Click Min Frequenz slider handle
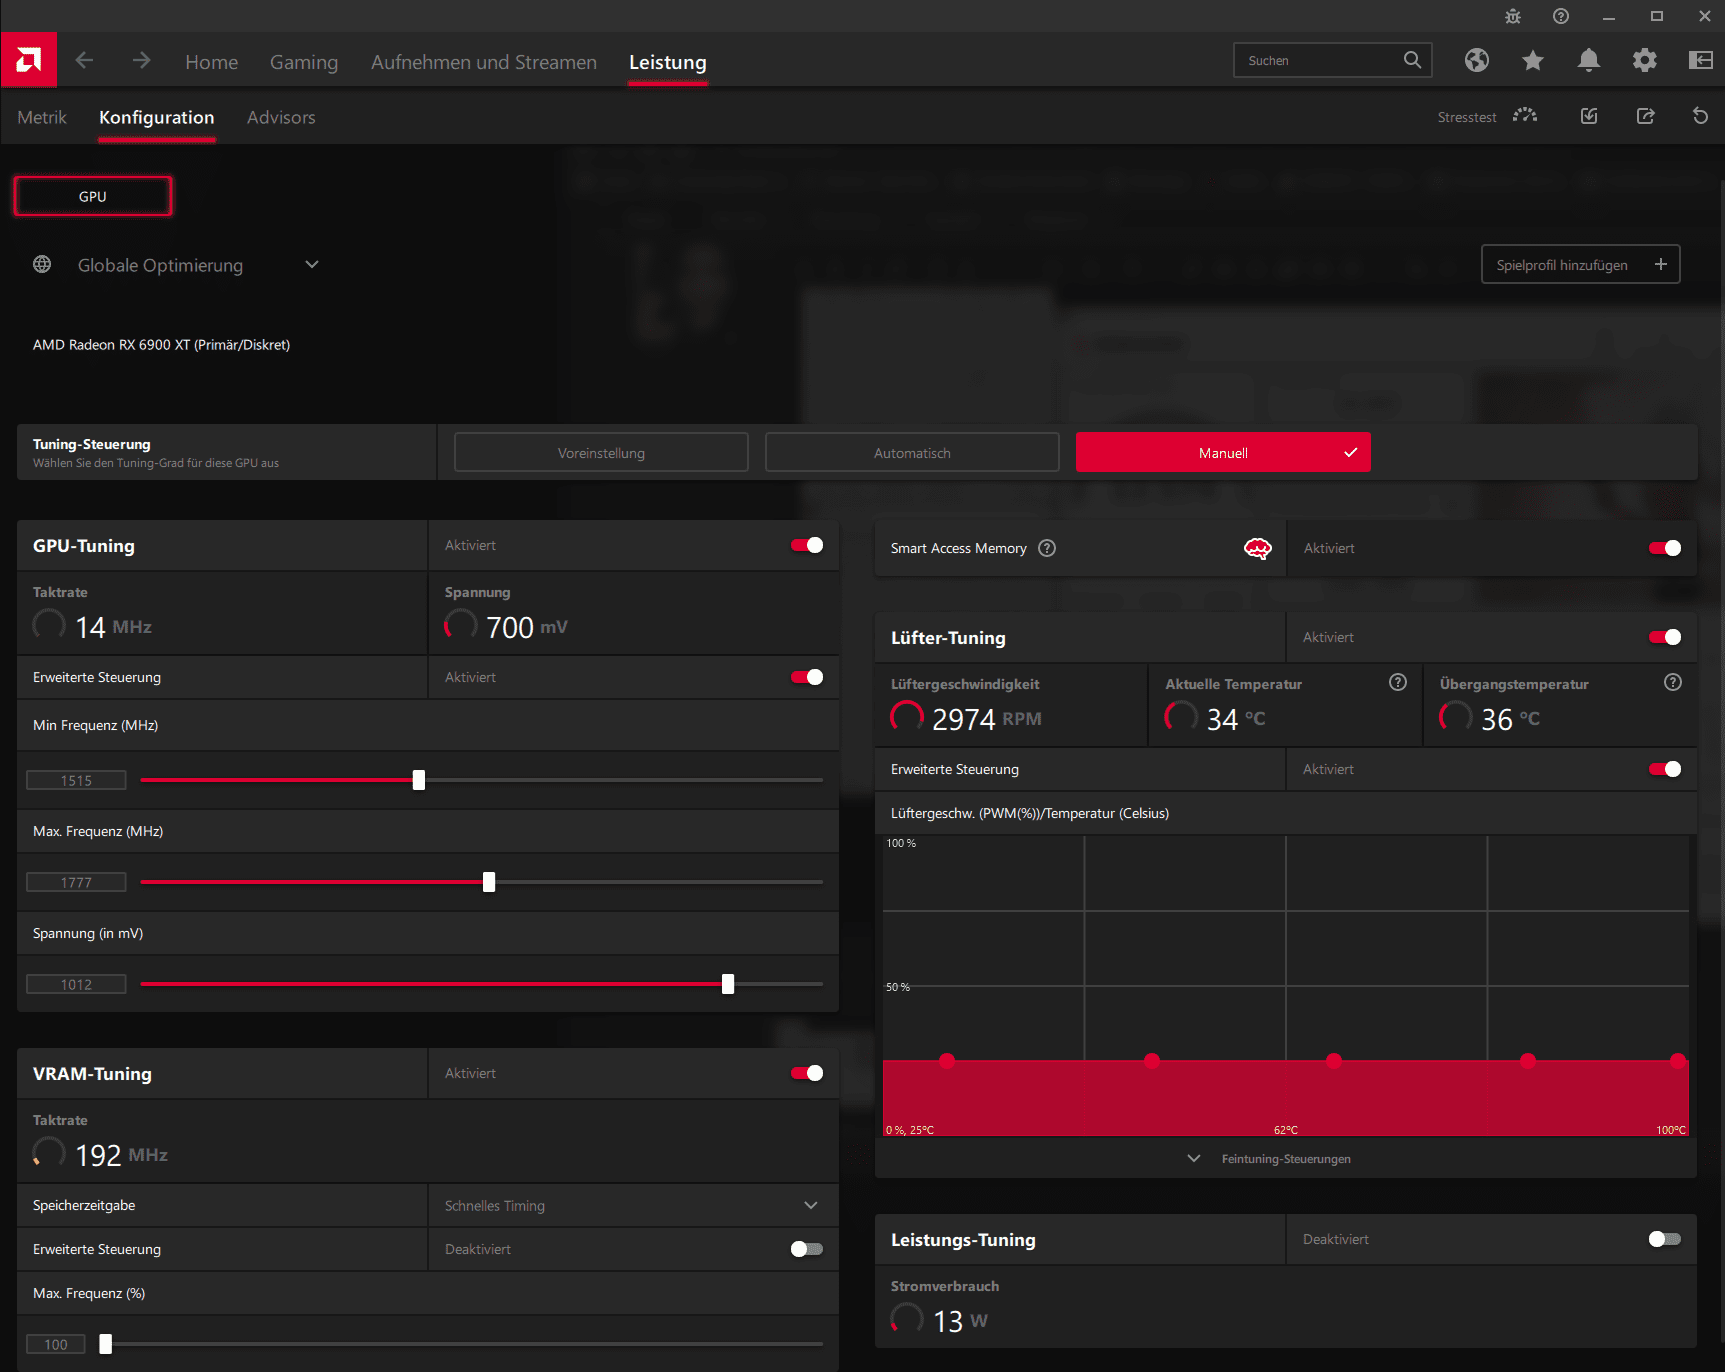1725x1372 pixels. (419, 780)
